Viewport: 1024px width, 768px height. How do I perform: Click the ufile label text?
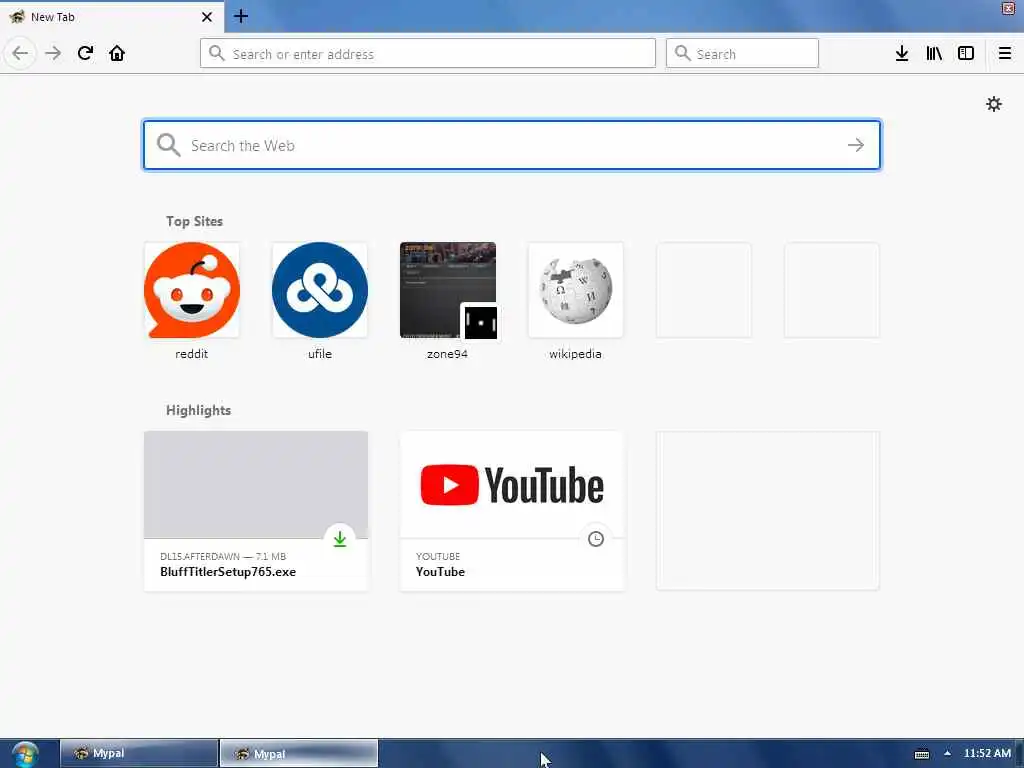pyautogui.click(x=319, y=354)
